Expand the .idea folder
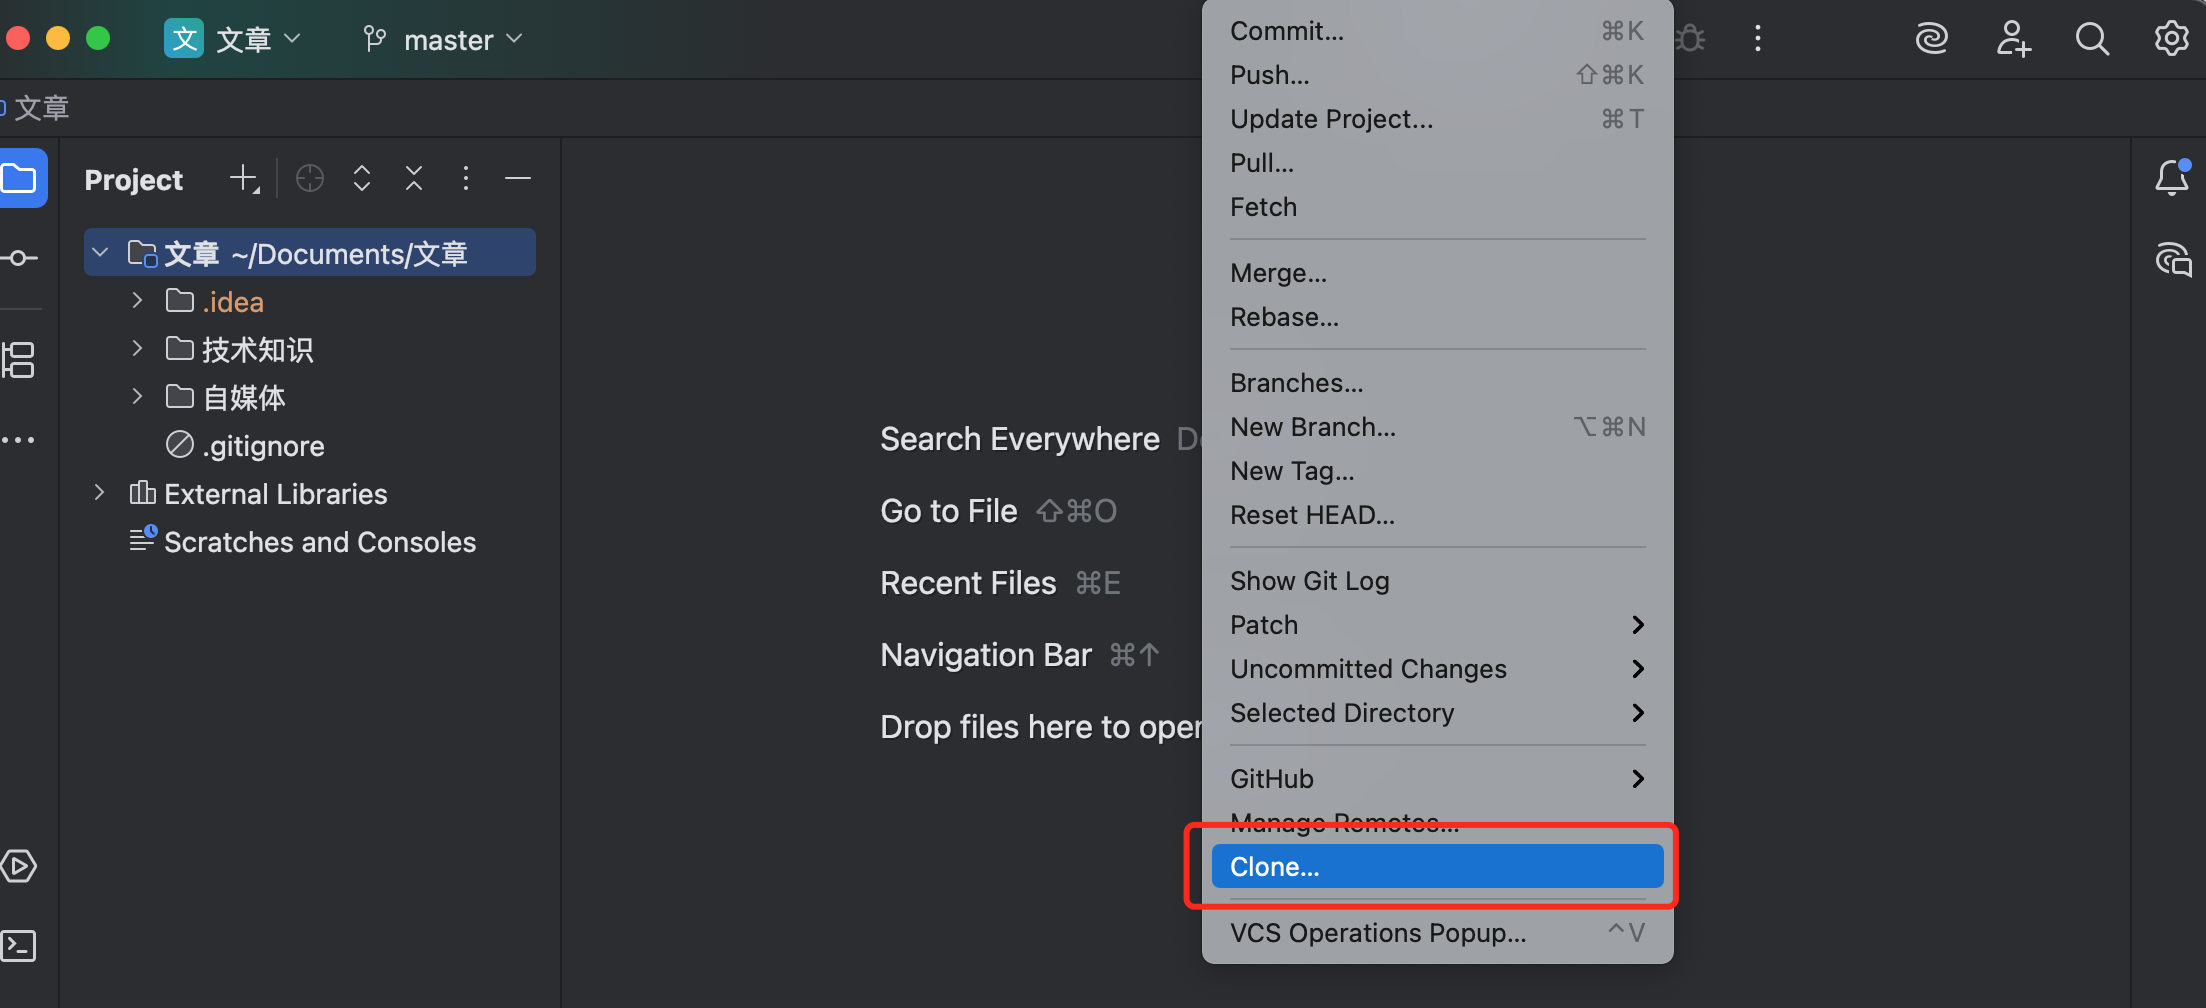Viewport: 2206px width, 1008px height. (137, 301)
